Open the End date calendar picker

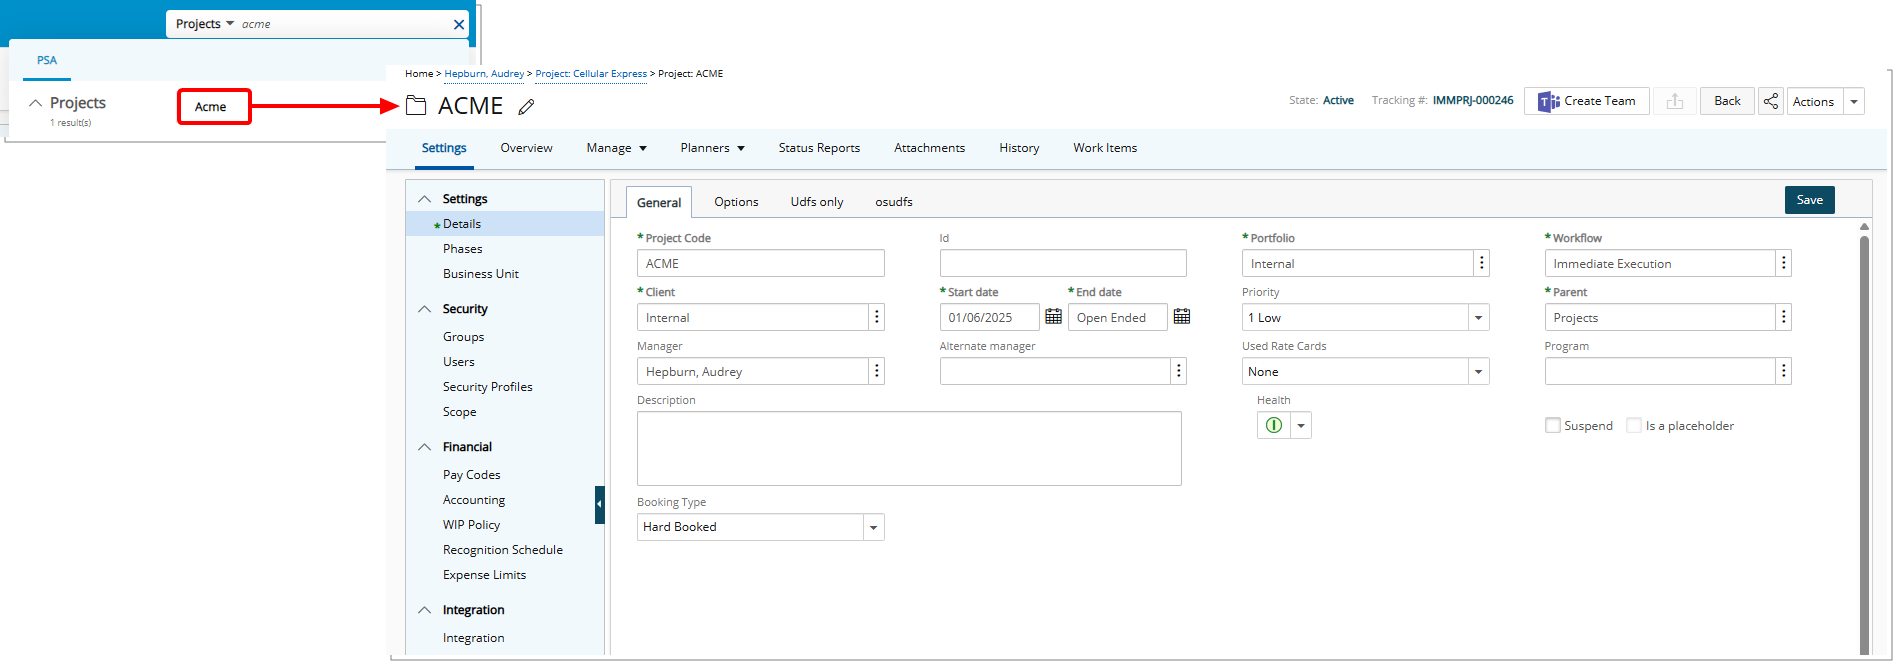[x=1181, y=317]
